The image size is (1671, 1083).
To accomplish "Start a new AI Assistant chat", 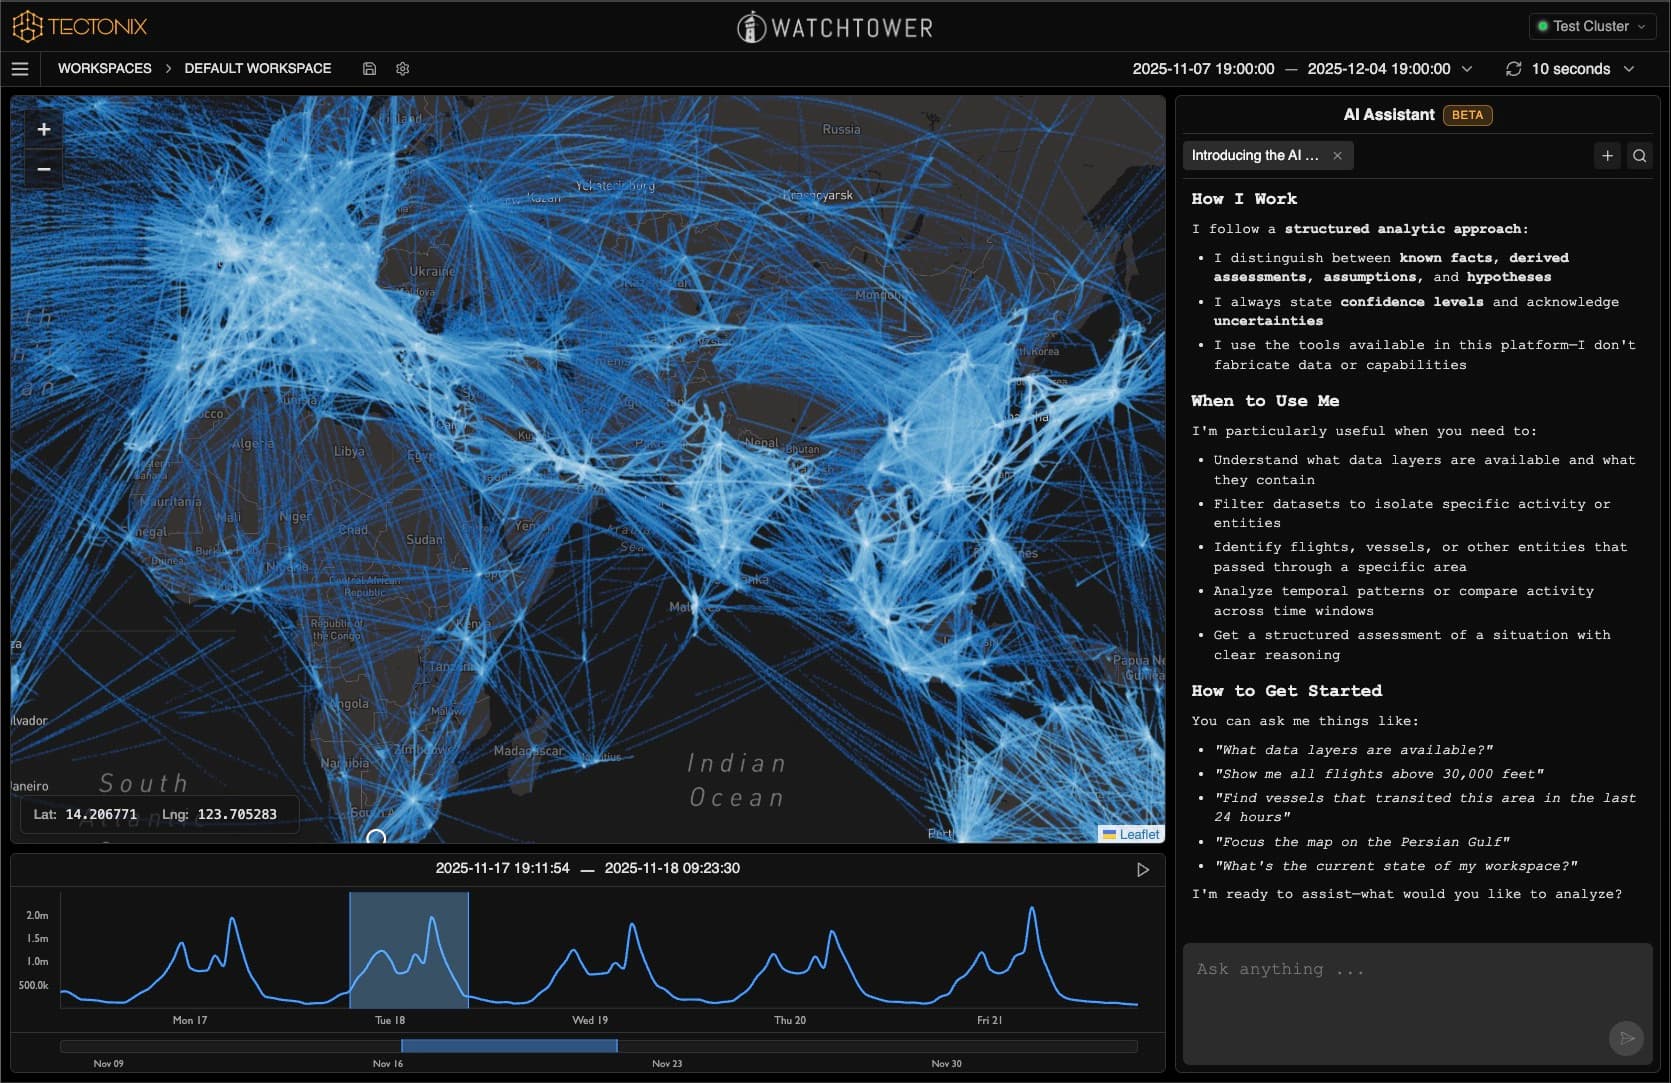I will (1607, 156).
